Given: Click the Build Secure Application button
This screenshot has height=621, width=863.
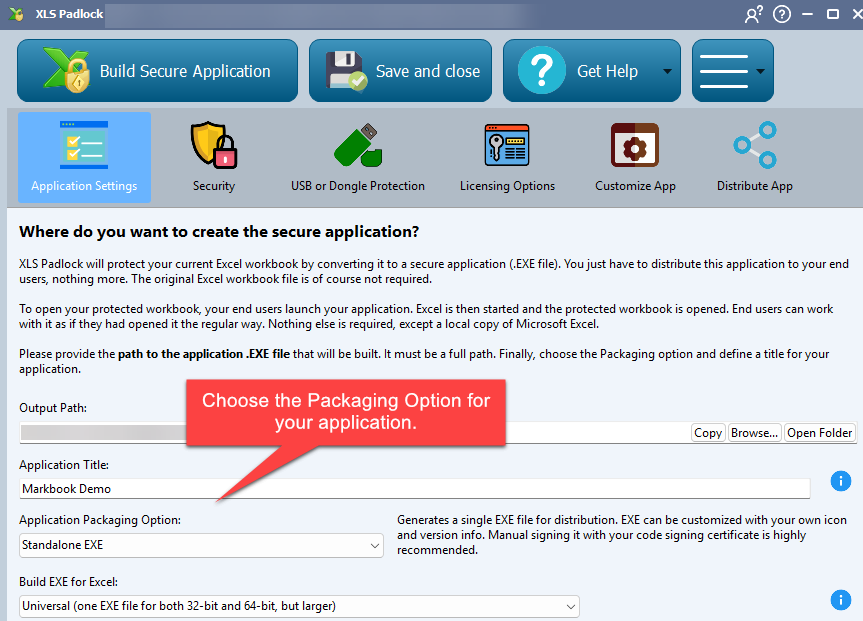Looking at the screenshot, I should 157,71.
